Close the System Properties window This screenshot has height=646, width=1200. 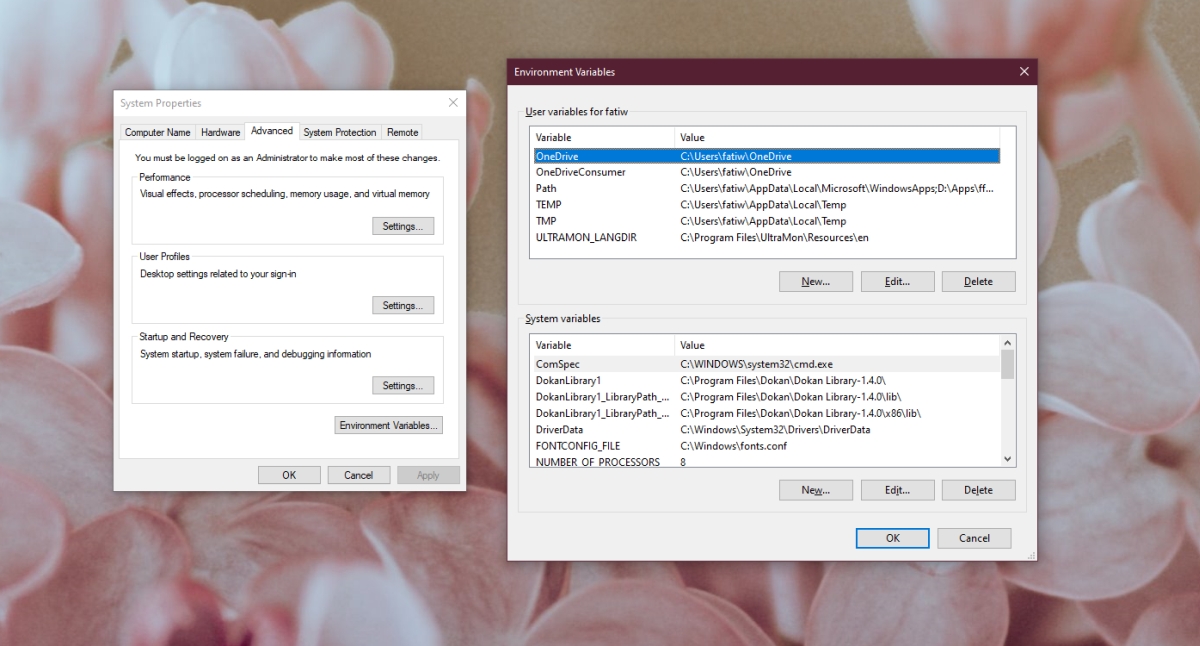452,103
